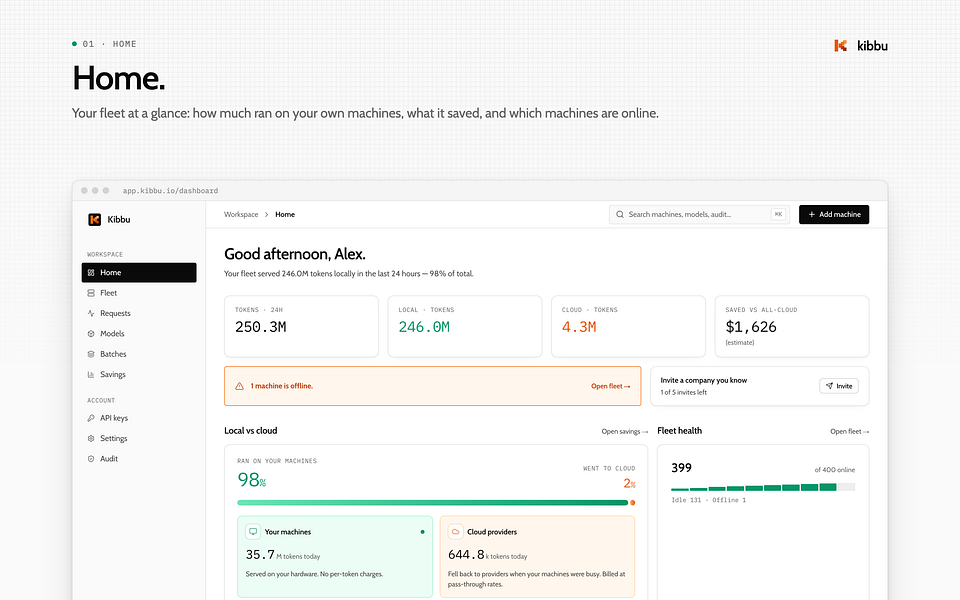Click the search magnifier icon

[x=620, y=214]
